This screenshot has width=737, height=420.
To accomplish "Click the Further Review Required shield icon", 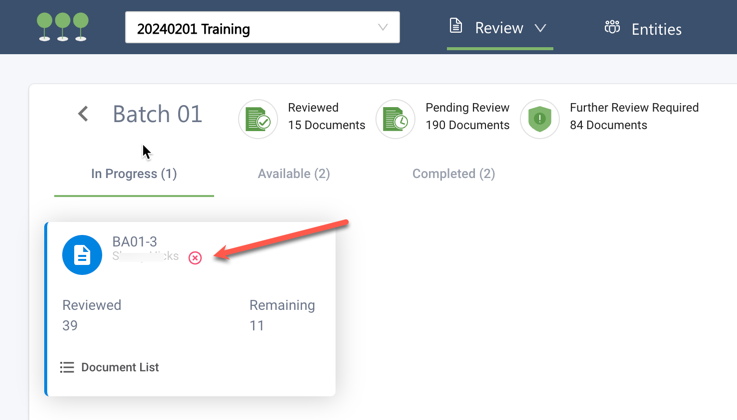I will 540,119.
